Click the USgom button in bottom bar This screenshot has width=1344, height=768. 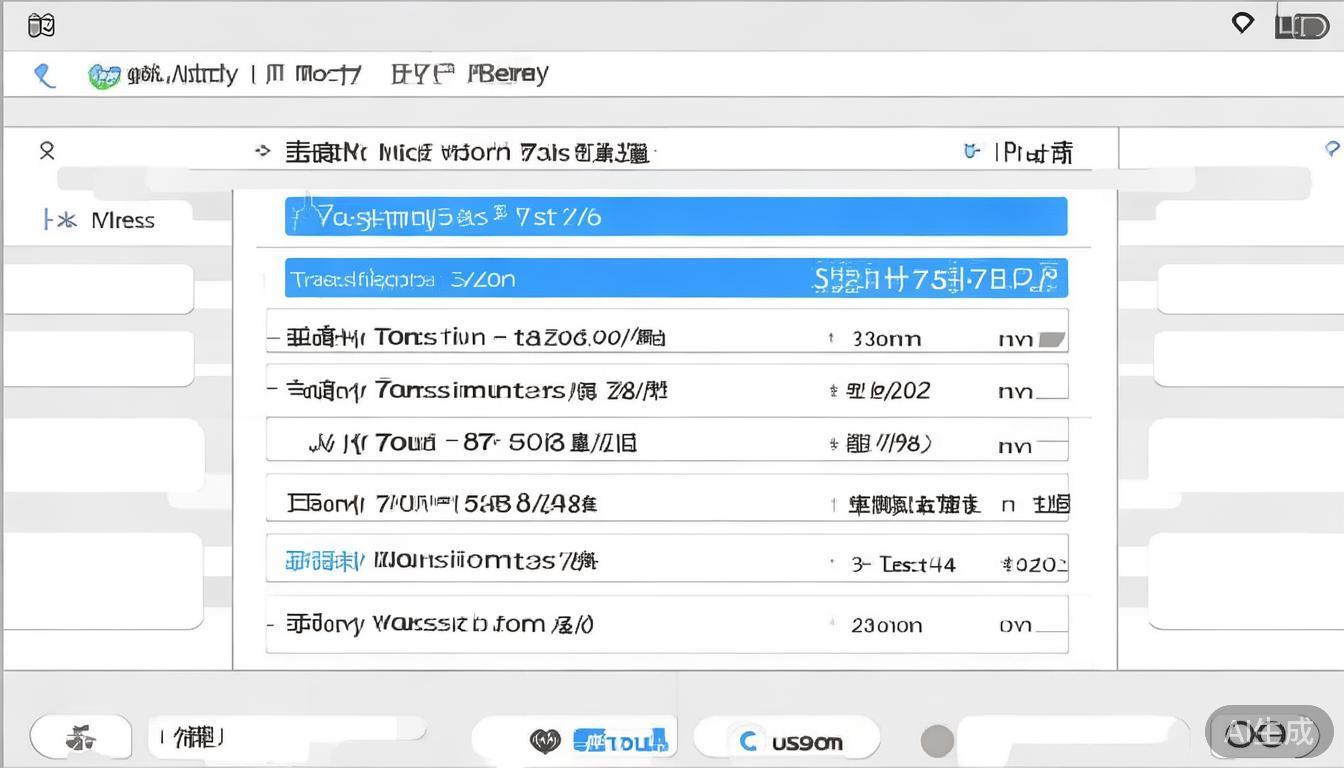[x=788, y=741]
